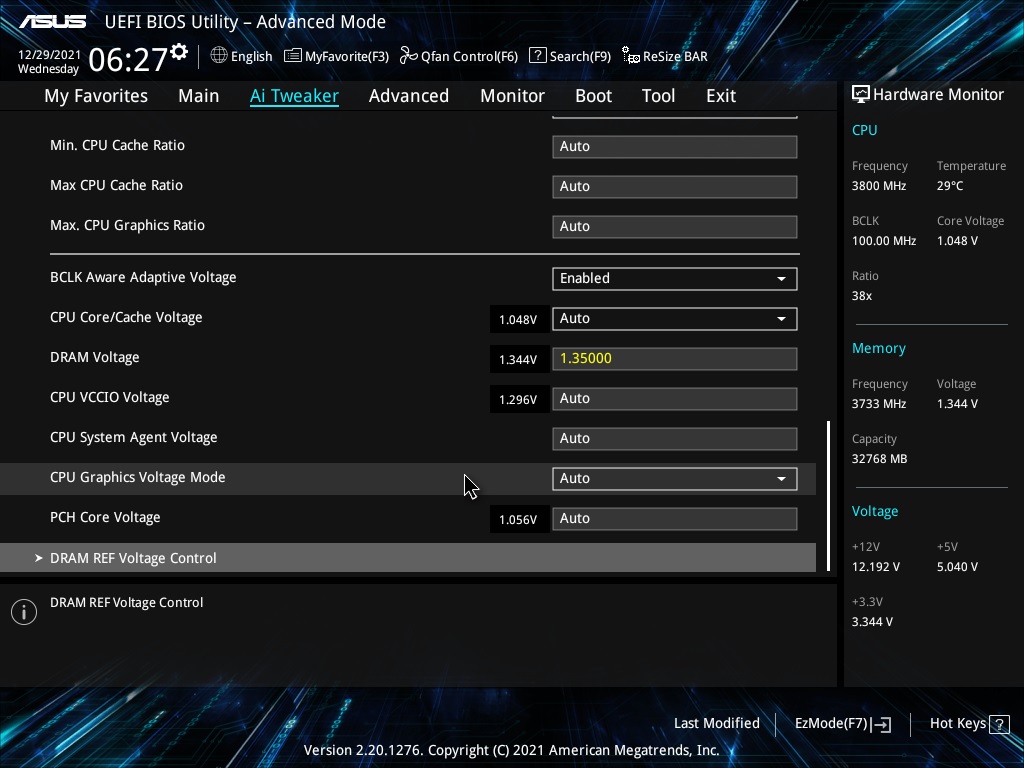Click Last Modified button
Image resolution: width=1024 pixels, height=768 pixels.
pyautogui.click(x=716, y=724)
